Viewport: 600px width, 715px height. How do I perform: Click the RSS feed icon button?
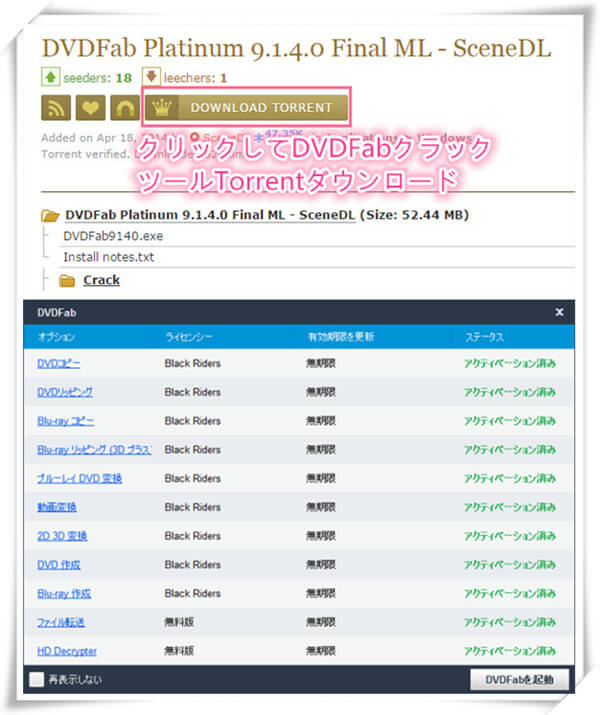point(56,108)
